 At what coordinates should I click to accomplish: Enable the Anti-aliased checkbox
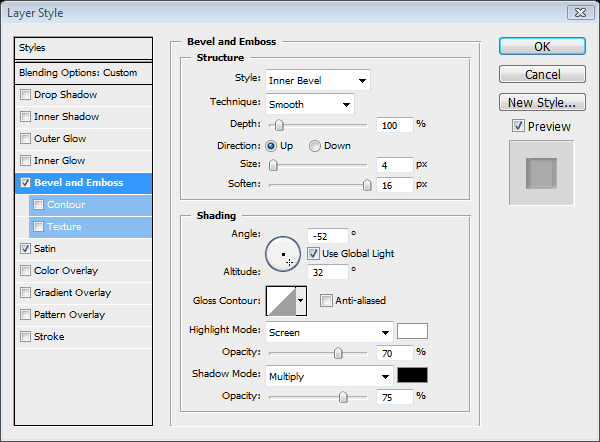click(x=326, y=300)
